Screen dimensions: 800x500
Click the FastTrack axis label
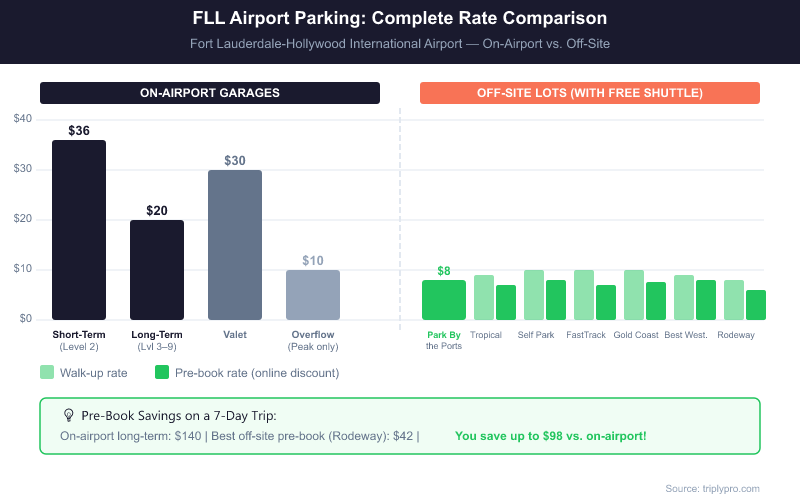(586, 335)
